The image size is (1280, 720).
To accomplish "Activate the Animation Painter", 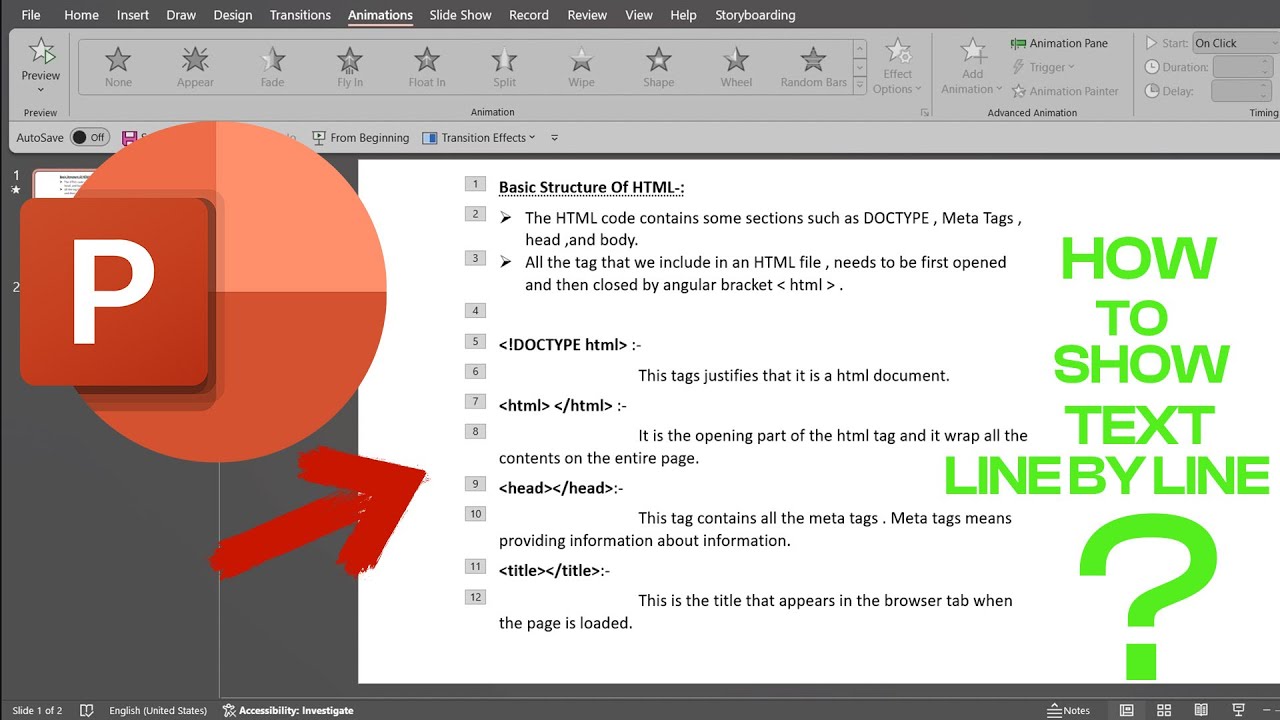I will (x=1064, y=91).
